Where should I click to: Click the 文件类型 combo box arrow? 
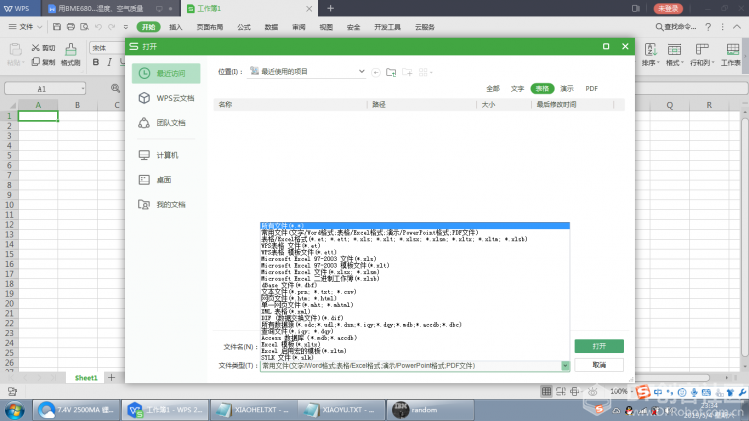coord(565,366)
